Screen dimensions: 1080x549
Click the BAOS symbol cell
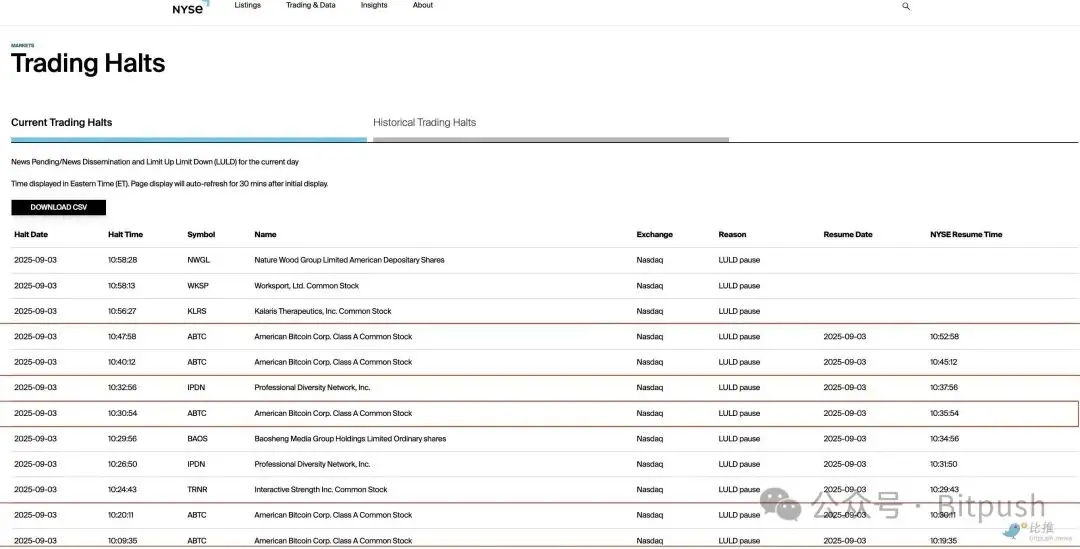tap(197, 439)
